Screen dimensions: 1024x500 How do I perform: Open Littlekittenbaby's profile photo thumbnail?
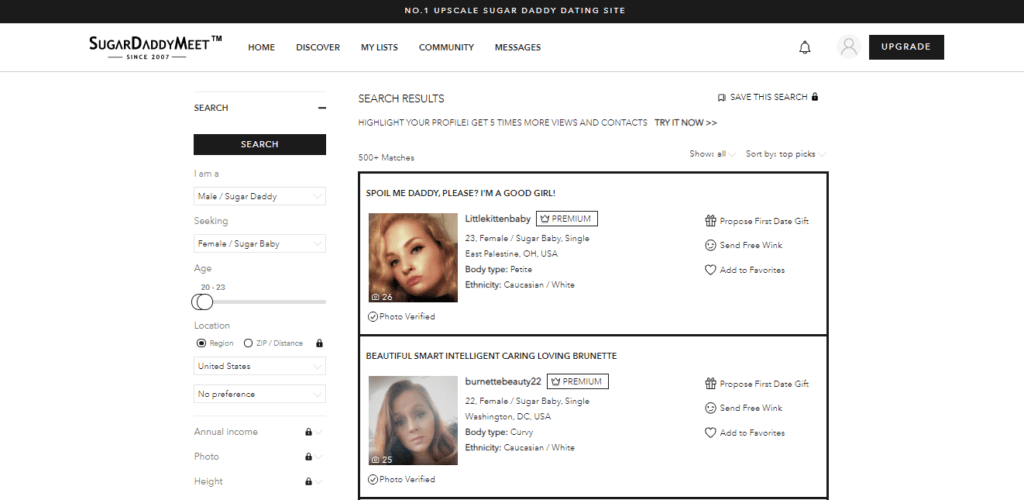click(399, 258)
